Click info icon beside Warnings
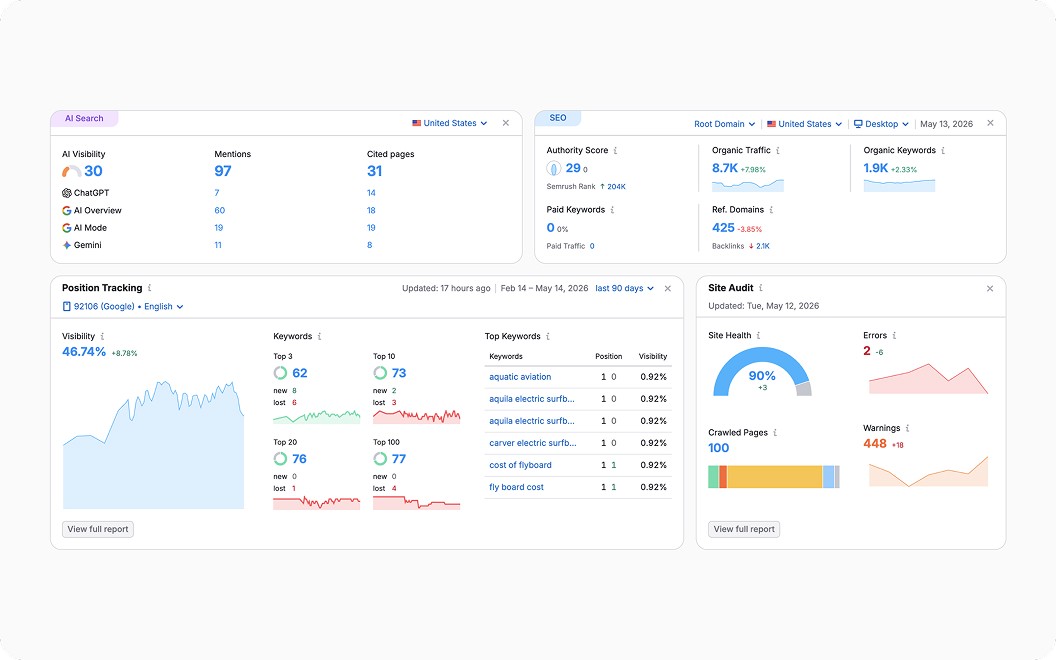Viewport: 1056px width, 660px height. [908, 428]
